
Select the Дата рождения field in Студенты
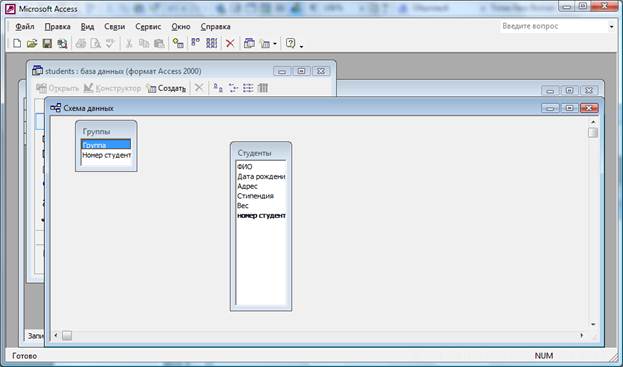pos(261,176)
